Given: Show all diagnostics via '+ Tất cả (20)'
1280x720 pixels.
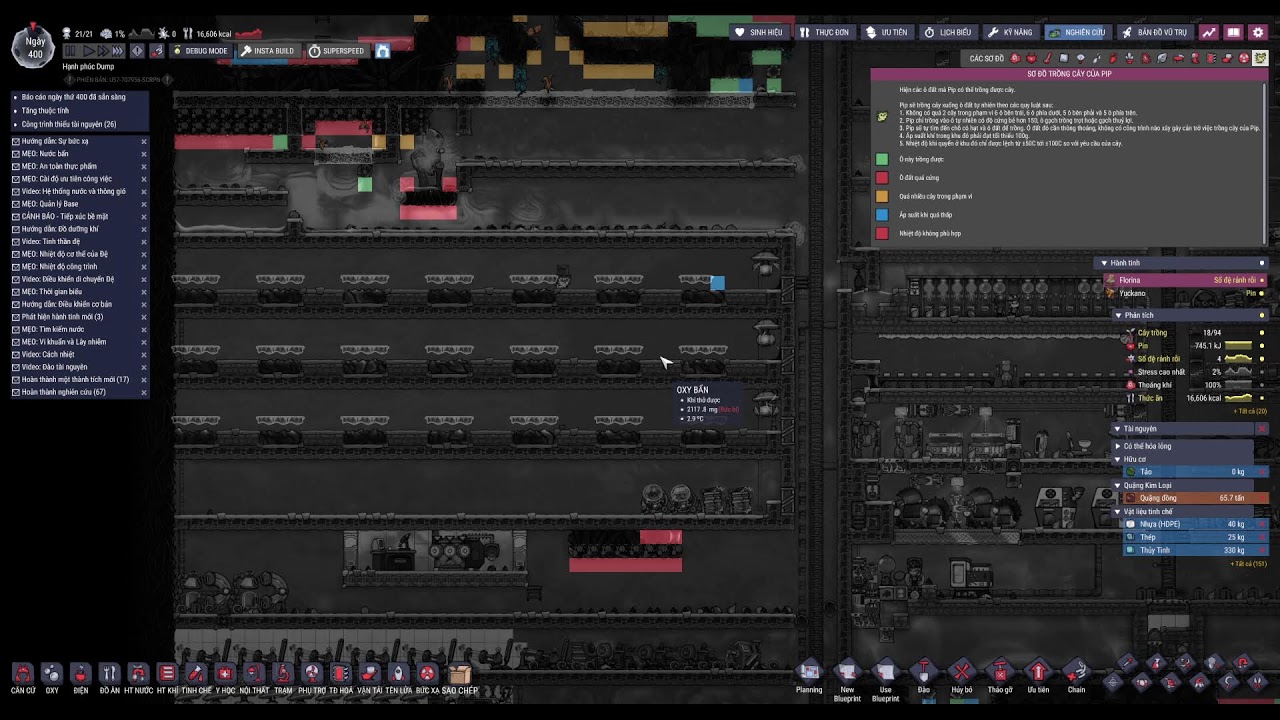Looking at the screenshot, I should [1250, 411].
